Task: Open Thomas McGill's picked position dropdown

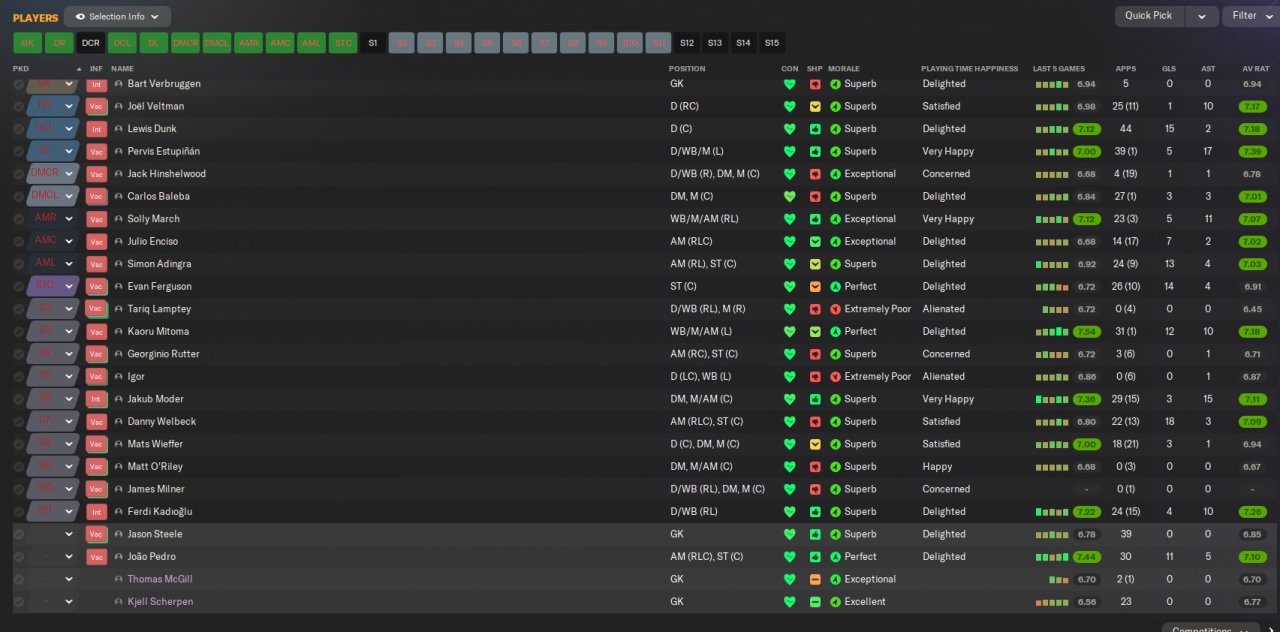Action: click(69, 579)
